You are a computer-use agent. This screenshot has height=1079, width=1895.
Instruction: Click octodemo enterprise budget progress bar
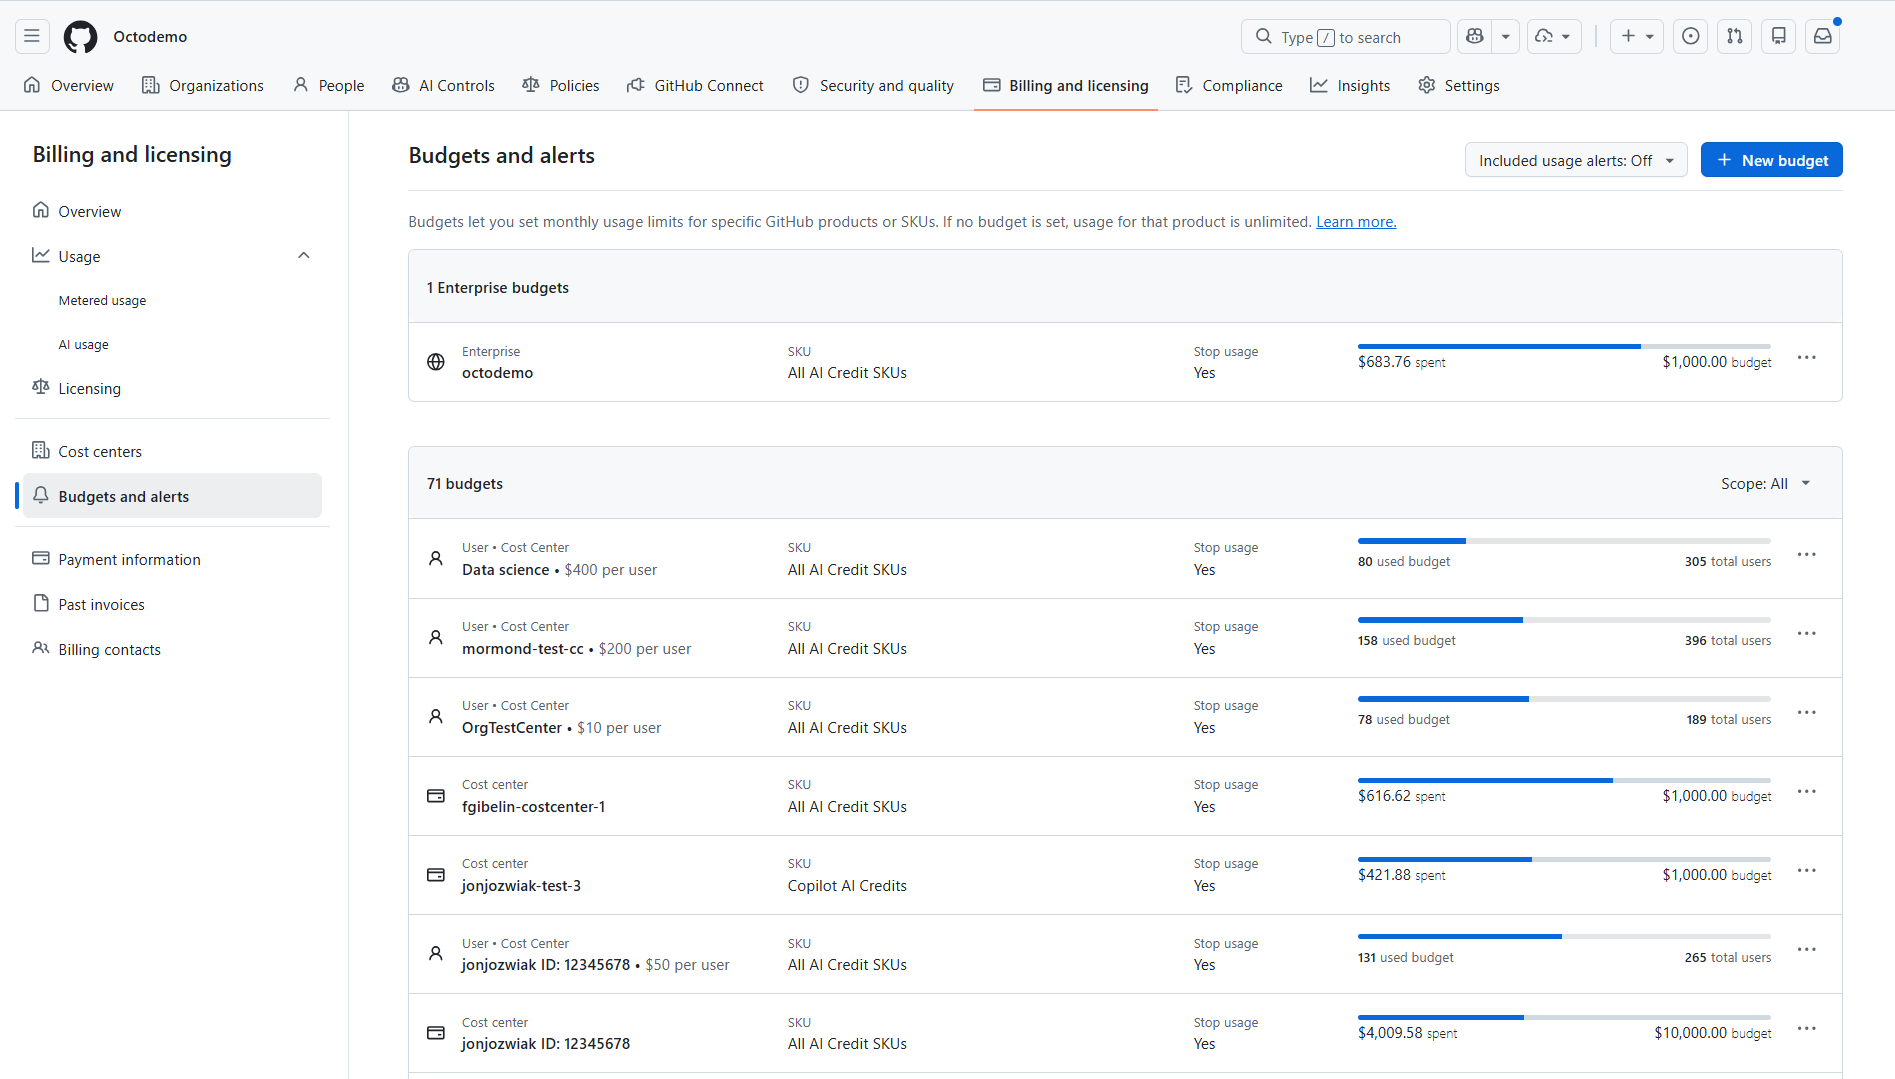pos(1564,347)
